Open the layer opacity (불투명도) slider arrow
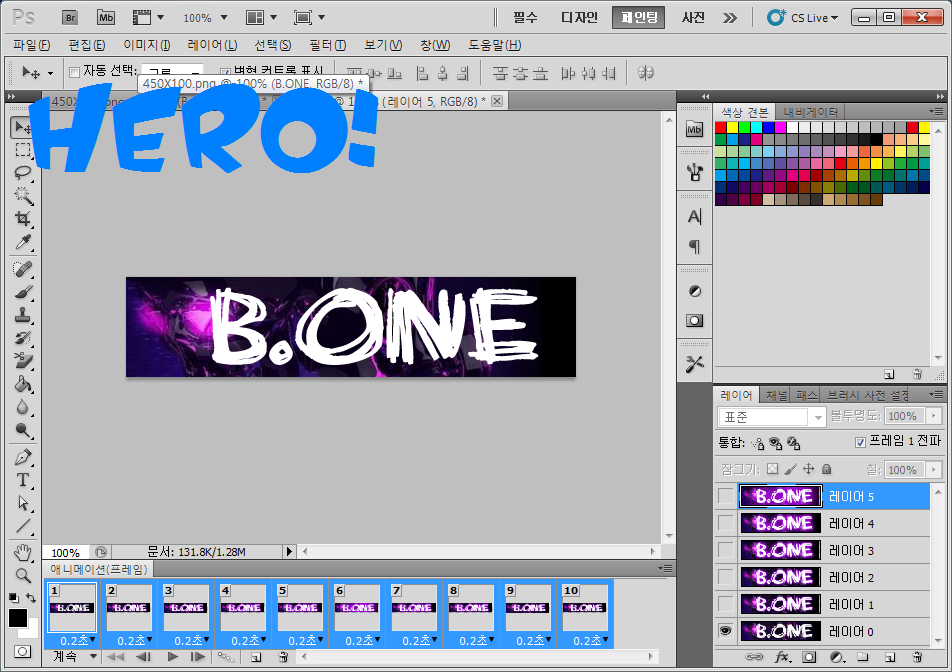The height and width of the screenshot is (672, 952). (934, 416)
